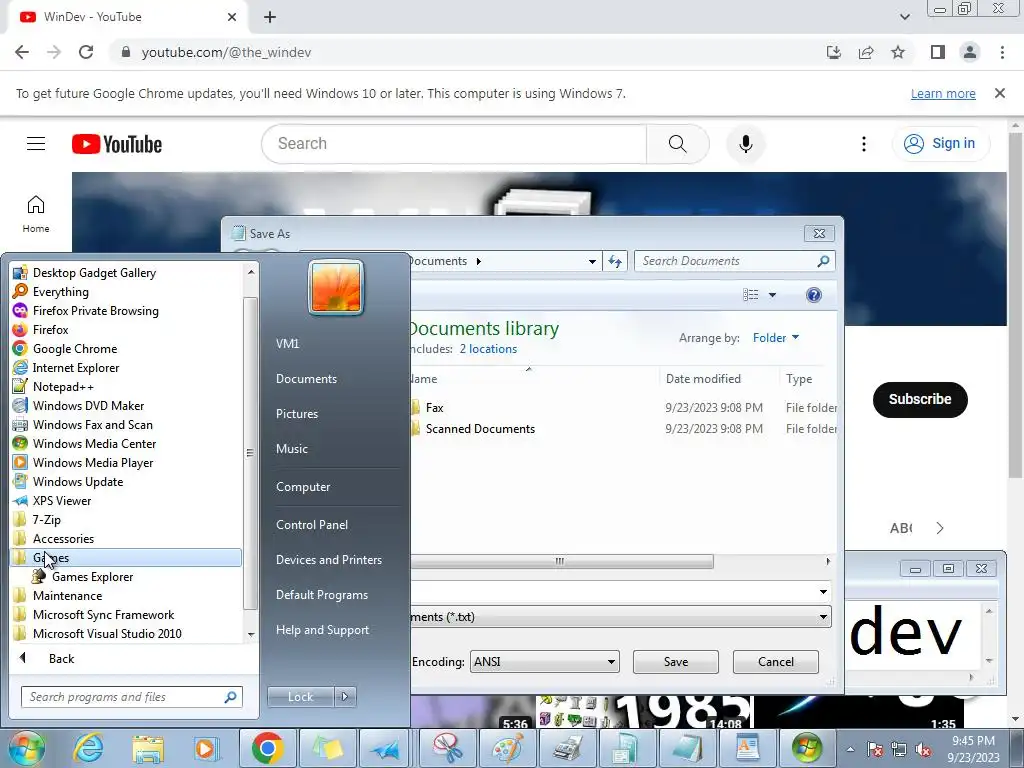Expand the Microsoft Sync Framework folder

(x=103, y=615)
